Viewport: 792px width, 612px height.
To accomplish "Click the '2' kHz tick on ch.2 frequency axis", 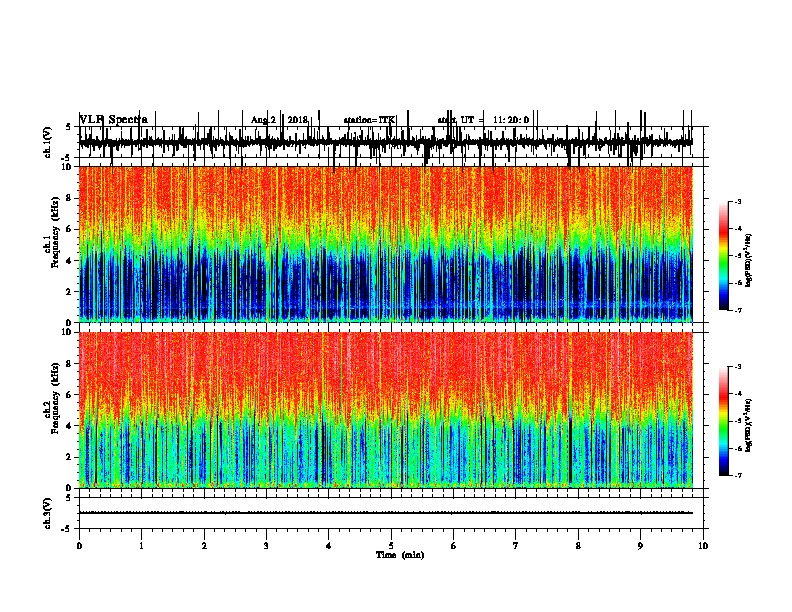I will tap(70, 457).
